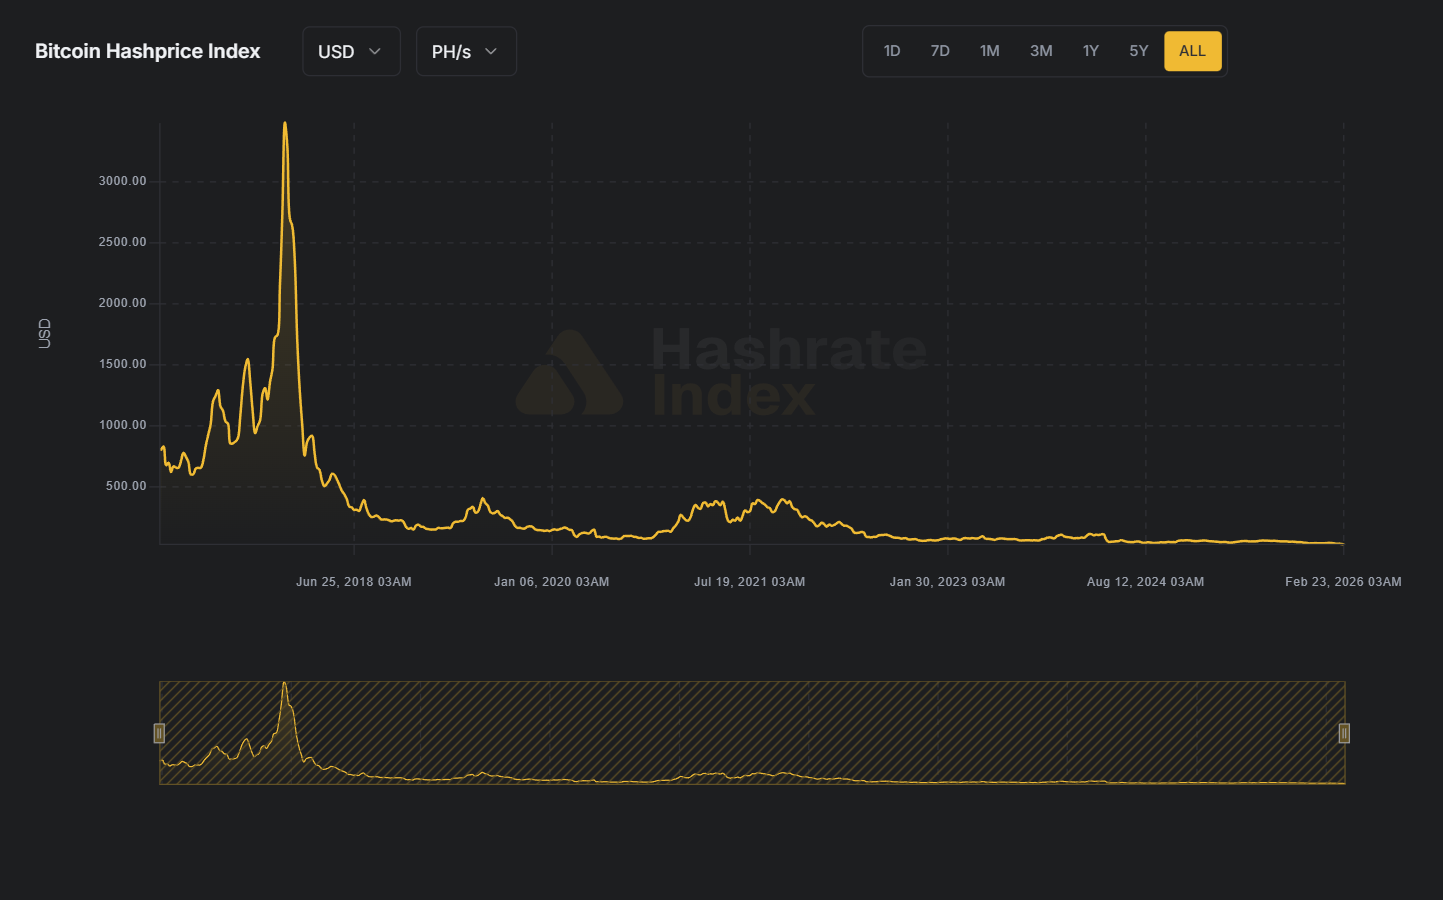Select the 1D time range
Image resolution: width=1443 pixels, height=900 pixels.
891,50
